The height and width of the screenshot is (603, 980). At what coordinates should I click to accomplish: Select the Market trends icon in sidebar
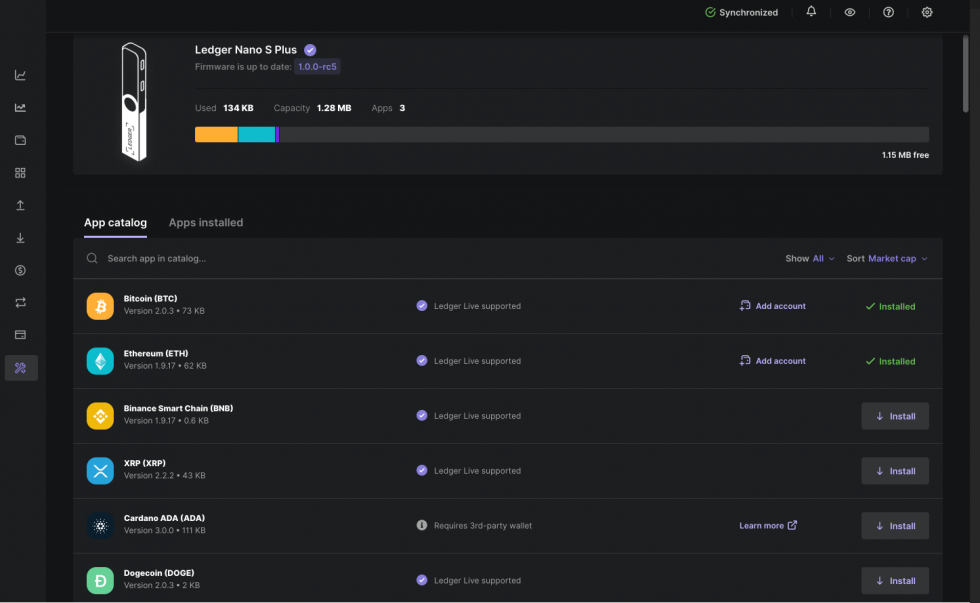click(21, 107)
